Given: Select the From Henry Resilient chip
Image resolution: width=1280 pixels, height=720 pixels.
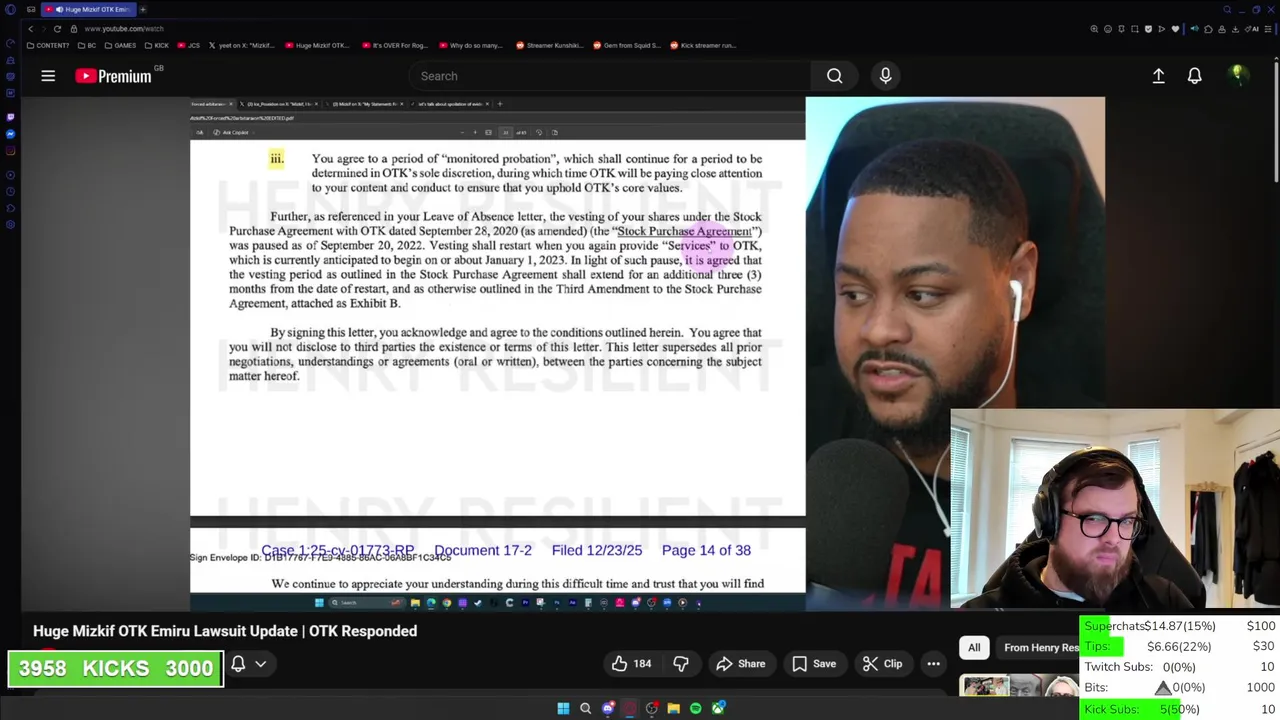Looking at the screenshot, I should 1040,647.
